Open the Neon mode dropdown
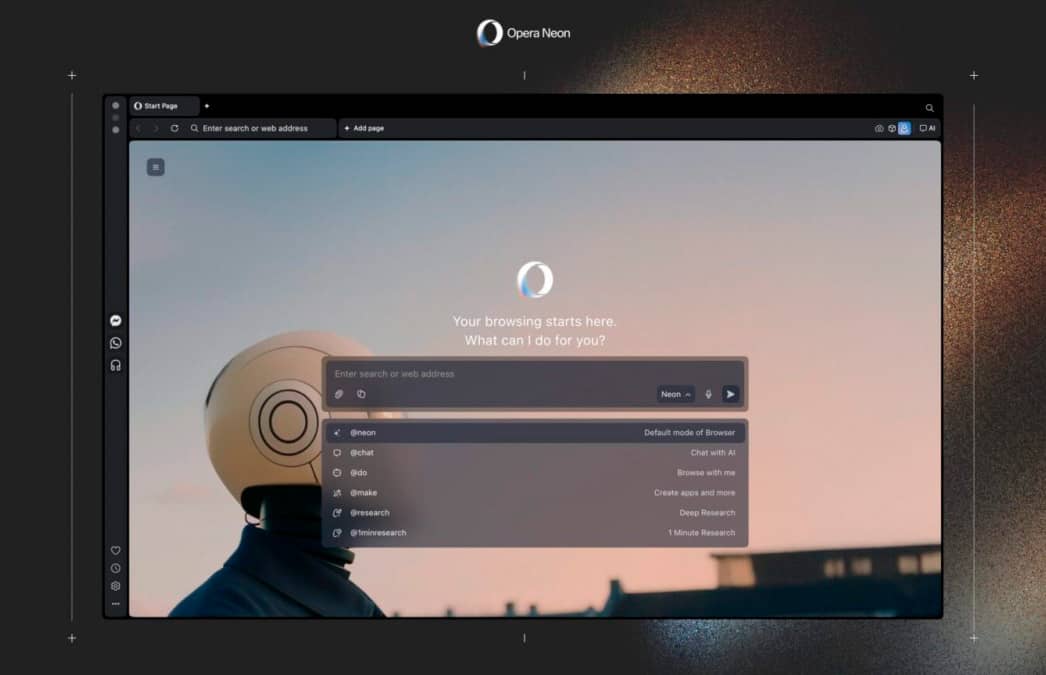Viewport: 1046px width, 675px height. (x=673, y=394)
